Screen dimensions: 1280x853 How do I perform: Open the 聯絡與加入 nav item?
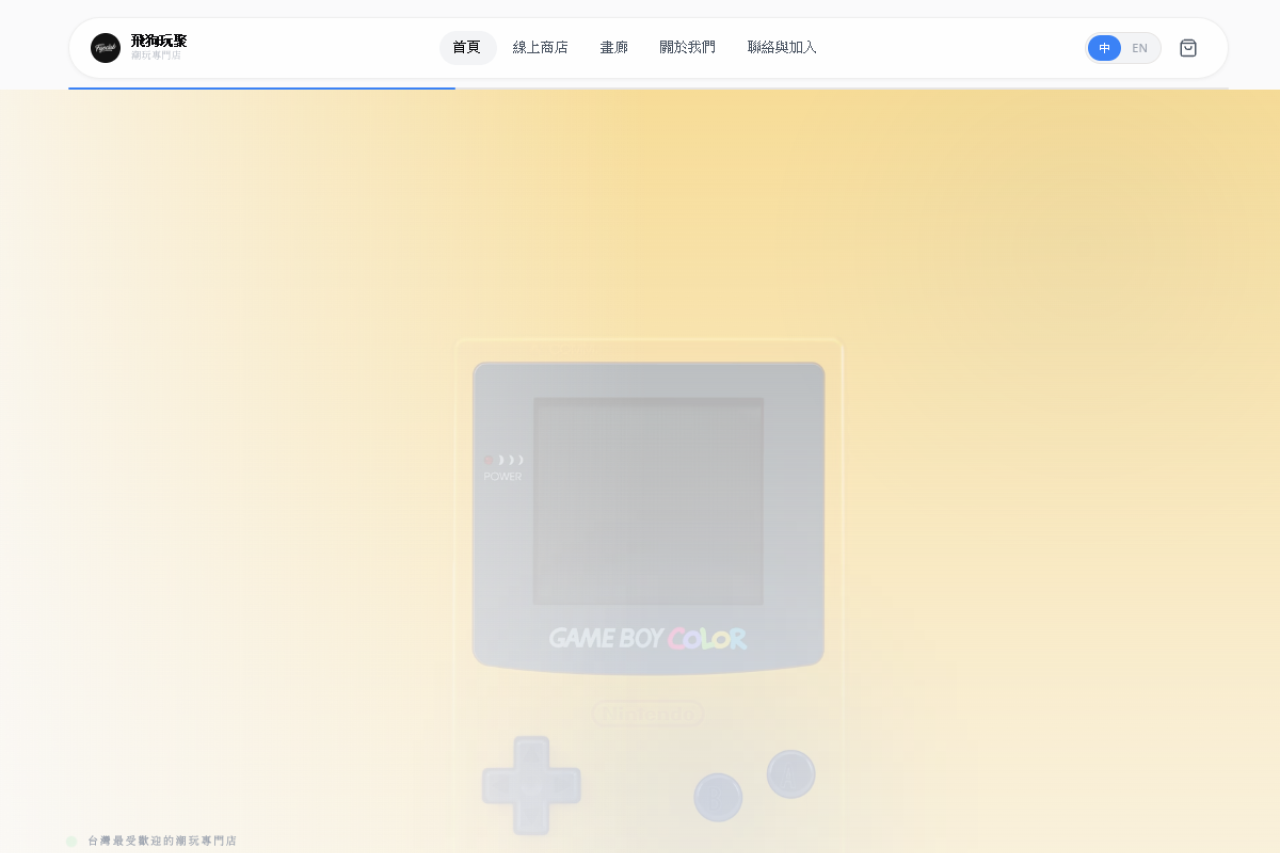(782, 48)
